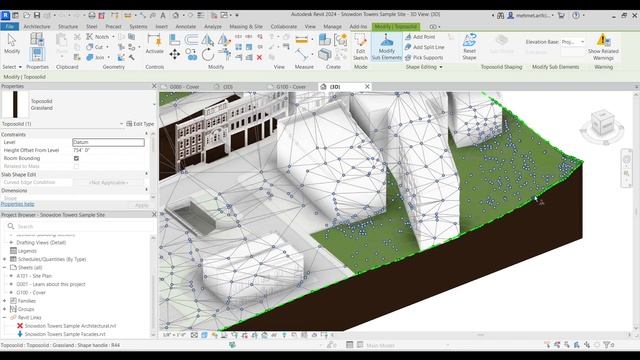Click the Add Point tool

click(x=420, y=37)
